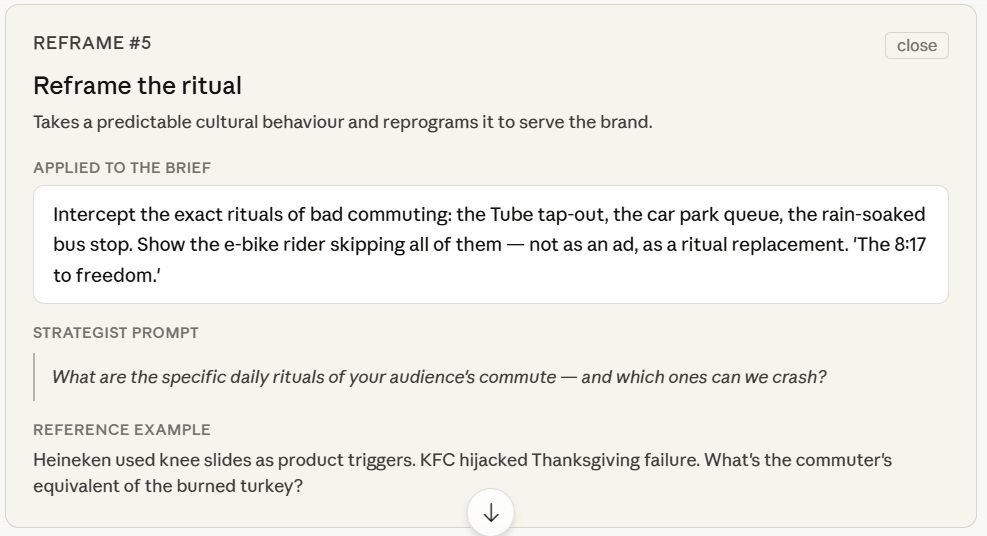Click the italic strategist prompt quote
The image size is (987, 536).
pyautogui.click(x=439, y=377)
